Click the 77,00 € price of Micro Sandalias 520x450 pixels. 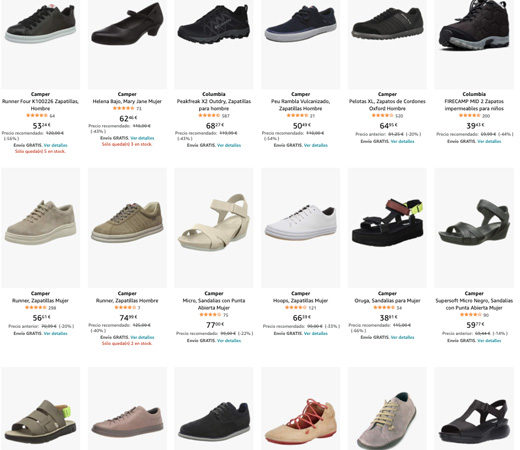tap(215, 325)
